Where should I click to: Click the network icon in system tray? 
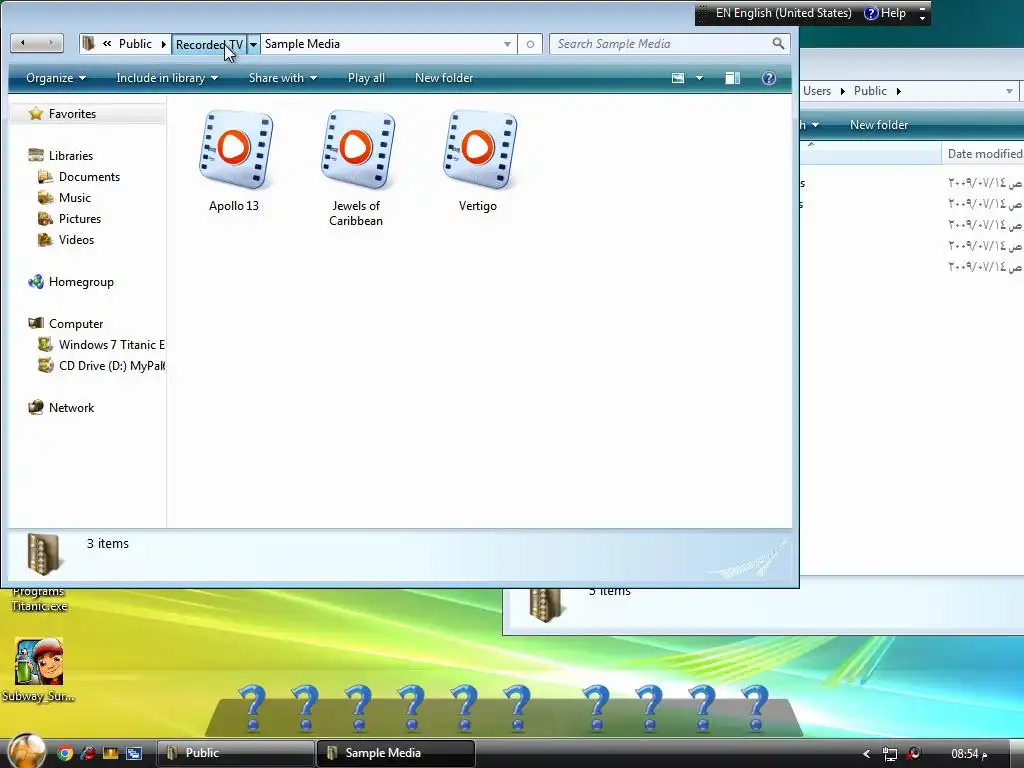click(x=889, y=754)
